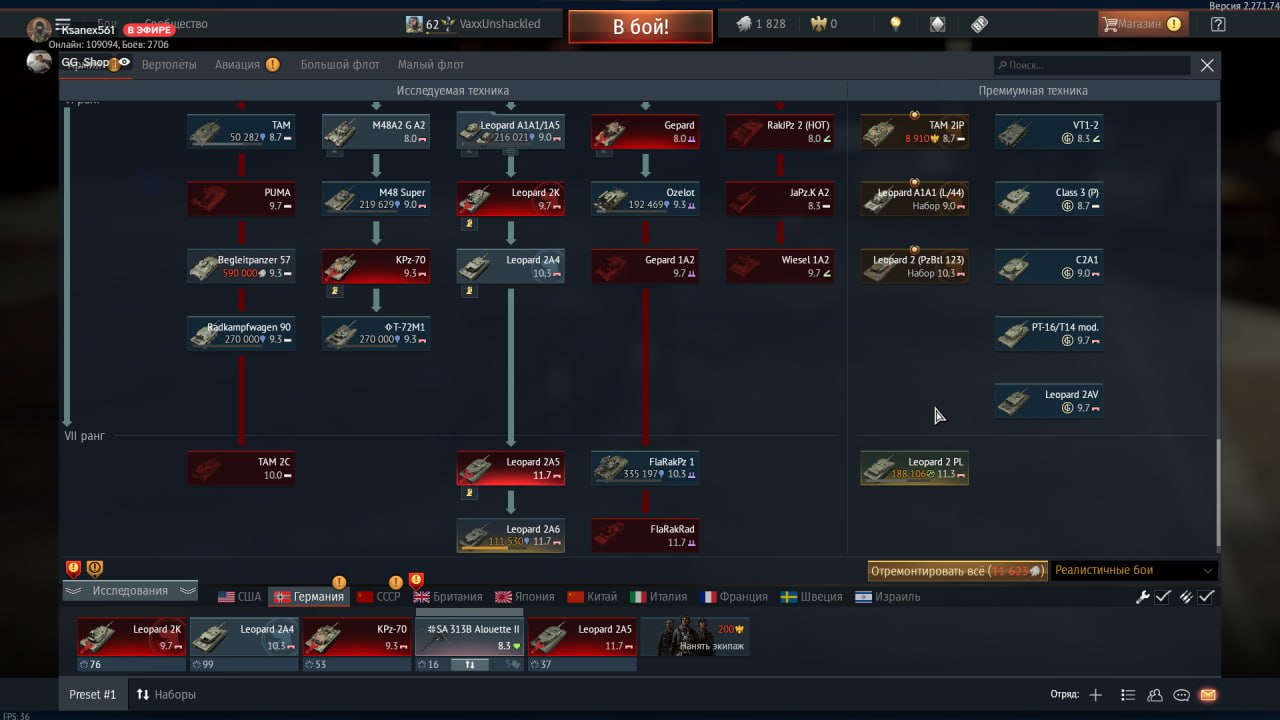
Task: Open the Наборы presets button
Action: click(166, 694)
